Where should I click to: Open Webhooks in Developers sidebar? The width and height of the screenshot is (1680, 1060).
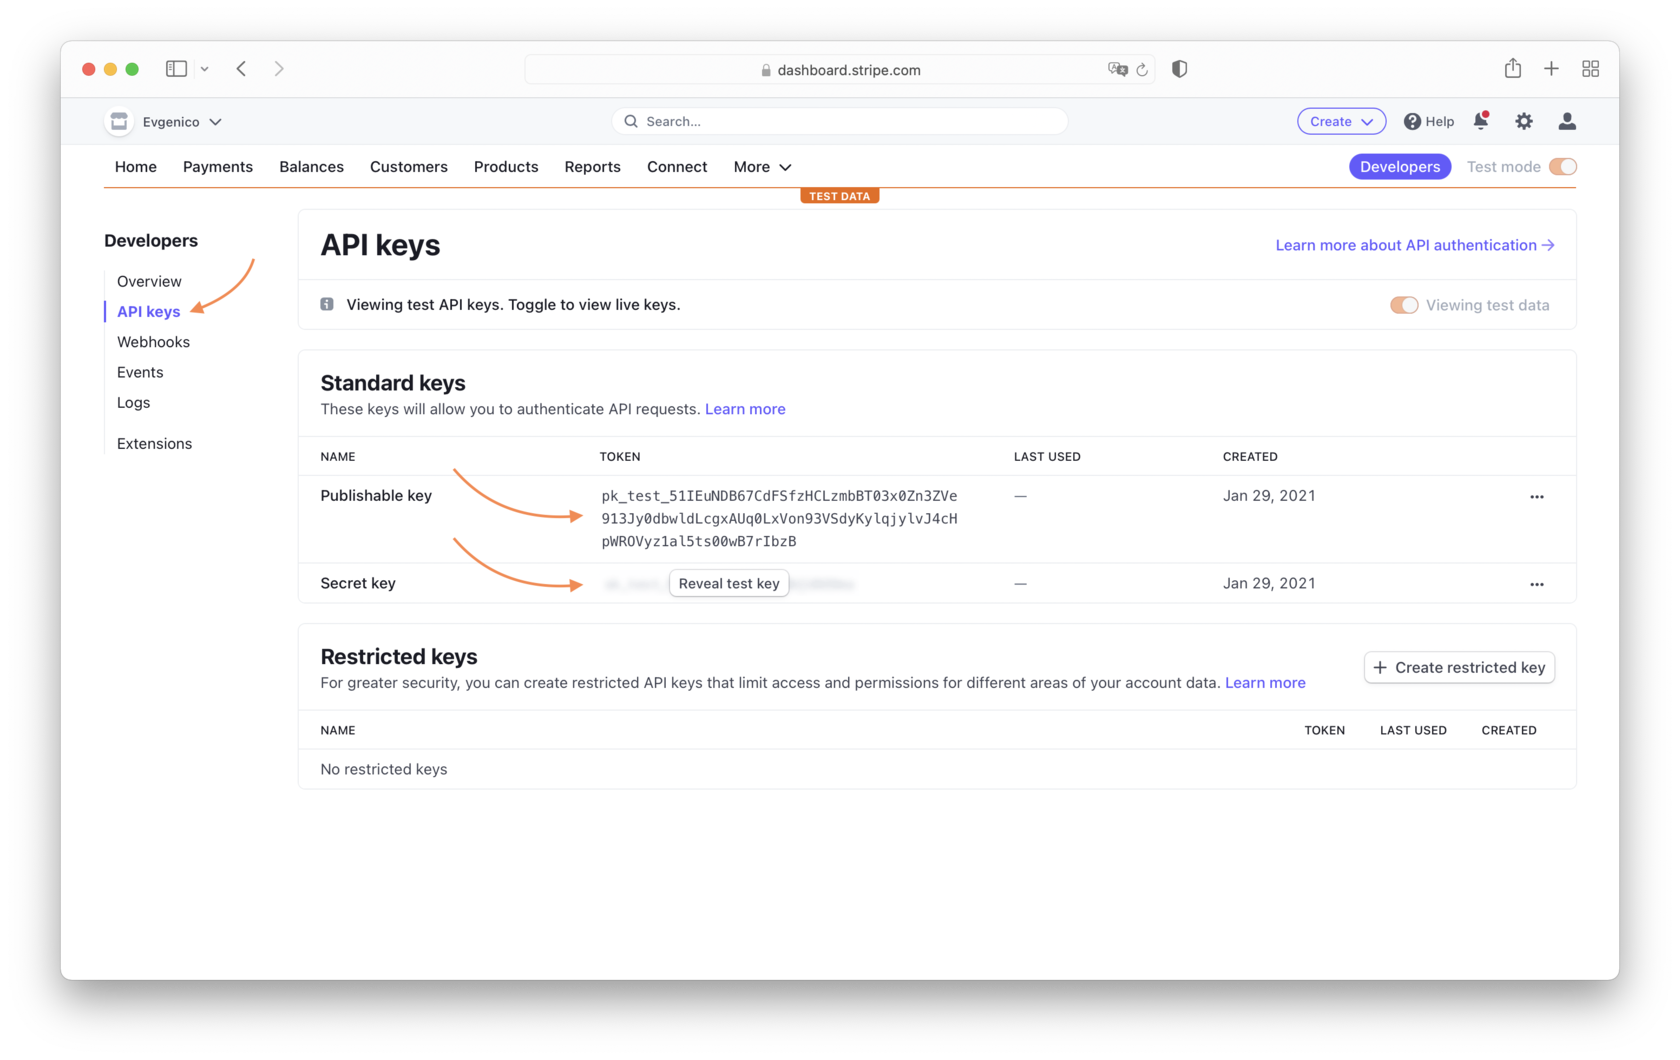point(153,342)
